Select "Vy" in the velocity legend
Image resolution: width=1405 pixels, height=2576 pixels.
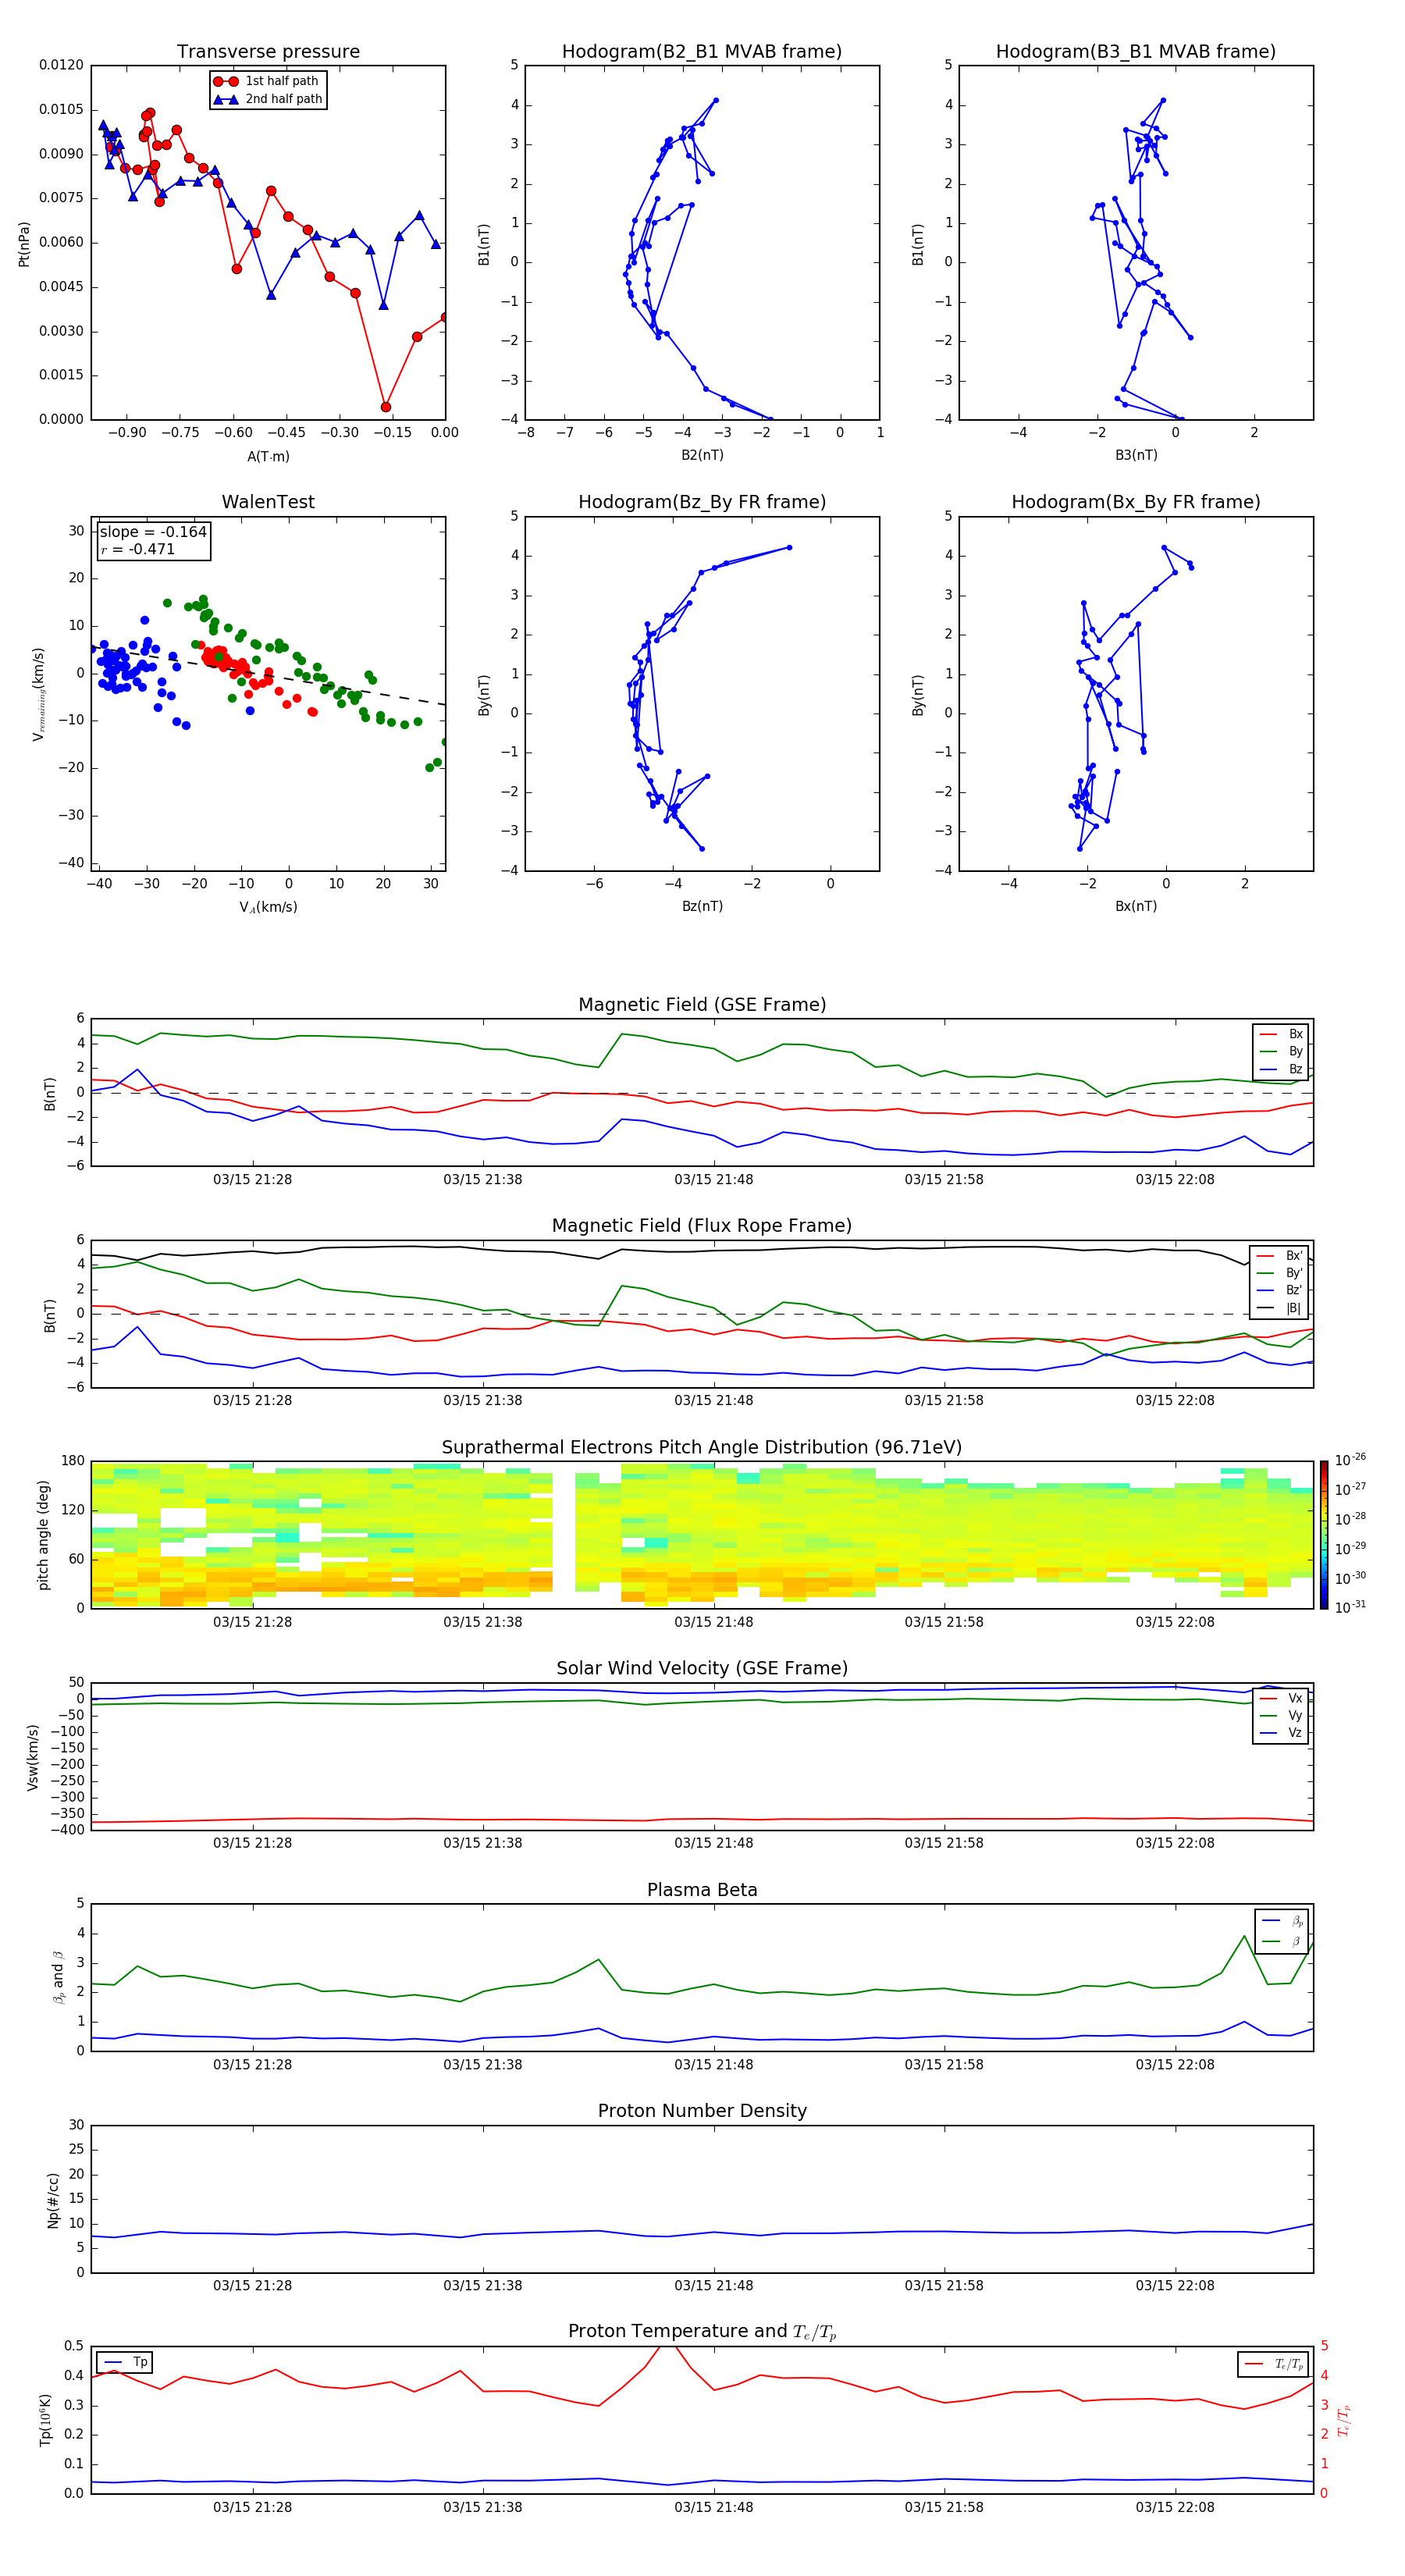point(1282,1716)
